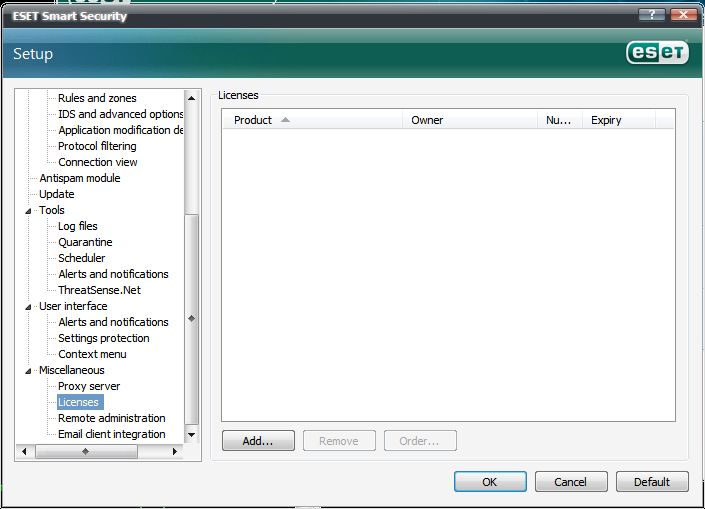The image size is (705, 509).
Task: Open Protocol filtering settings
Action: pyautogui.click(x=97, y=146)
